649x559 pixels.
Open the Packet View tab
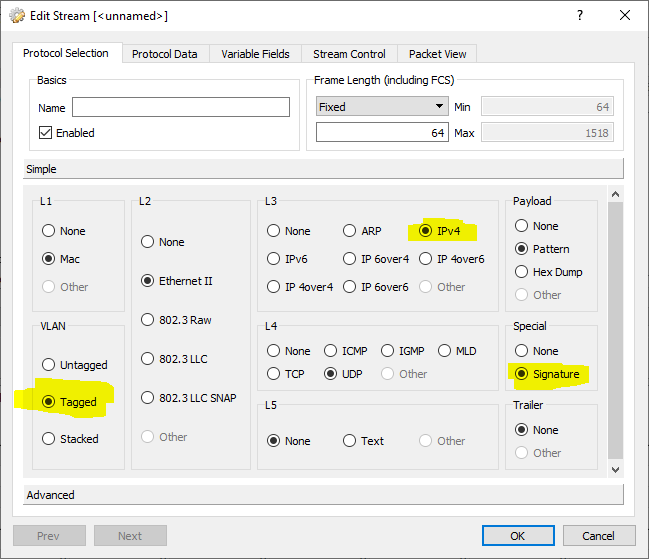coord(436,54)
